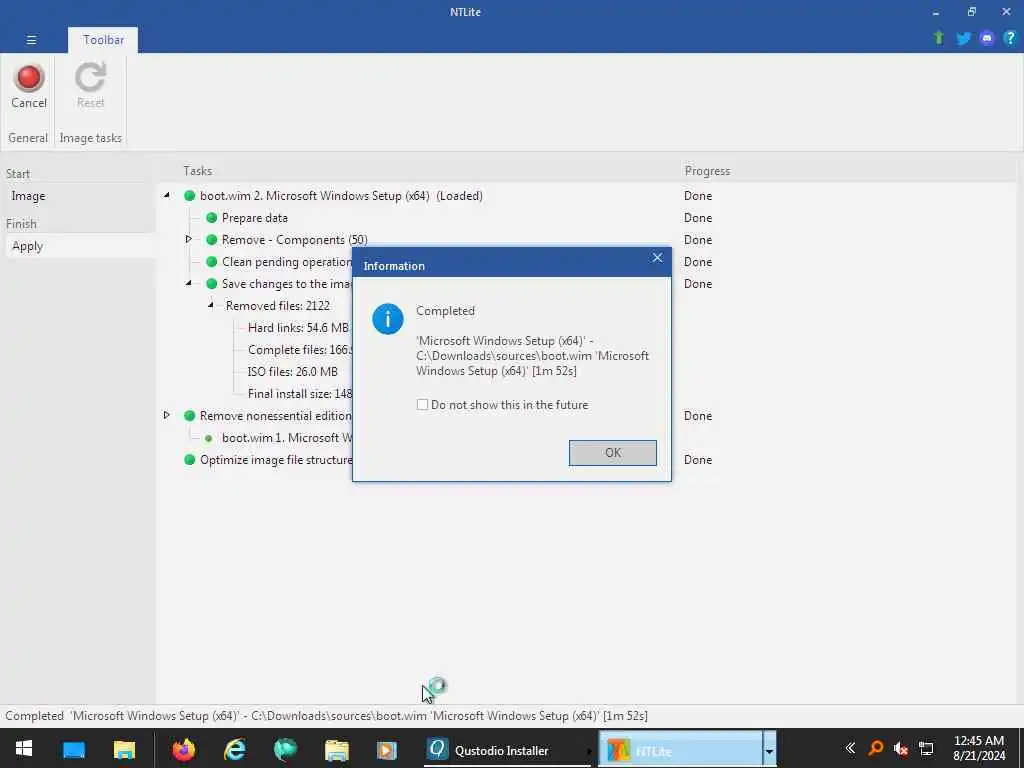
Task: Select the Complete files size row
Action: tap(300, 350)
